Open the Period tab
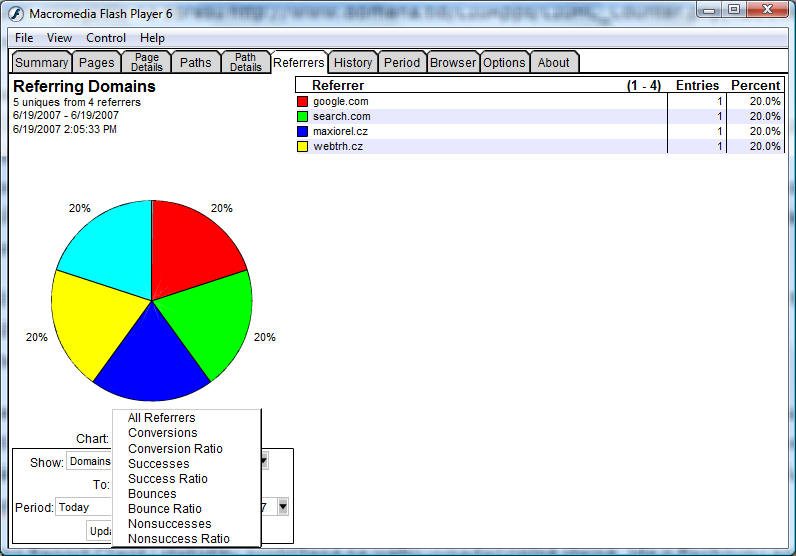796x556 pixels. [x=402, y=62]
